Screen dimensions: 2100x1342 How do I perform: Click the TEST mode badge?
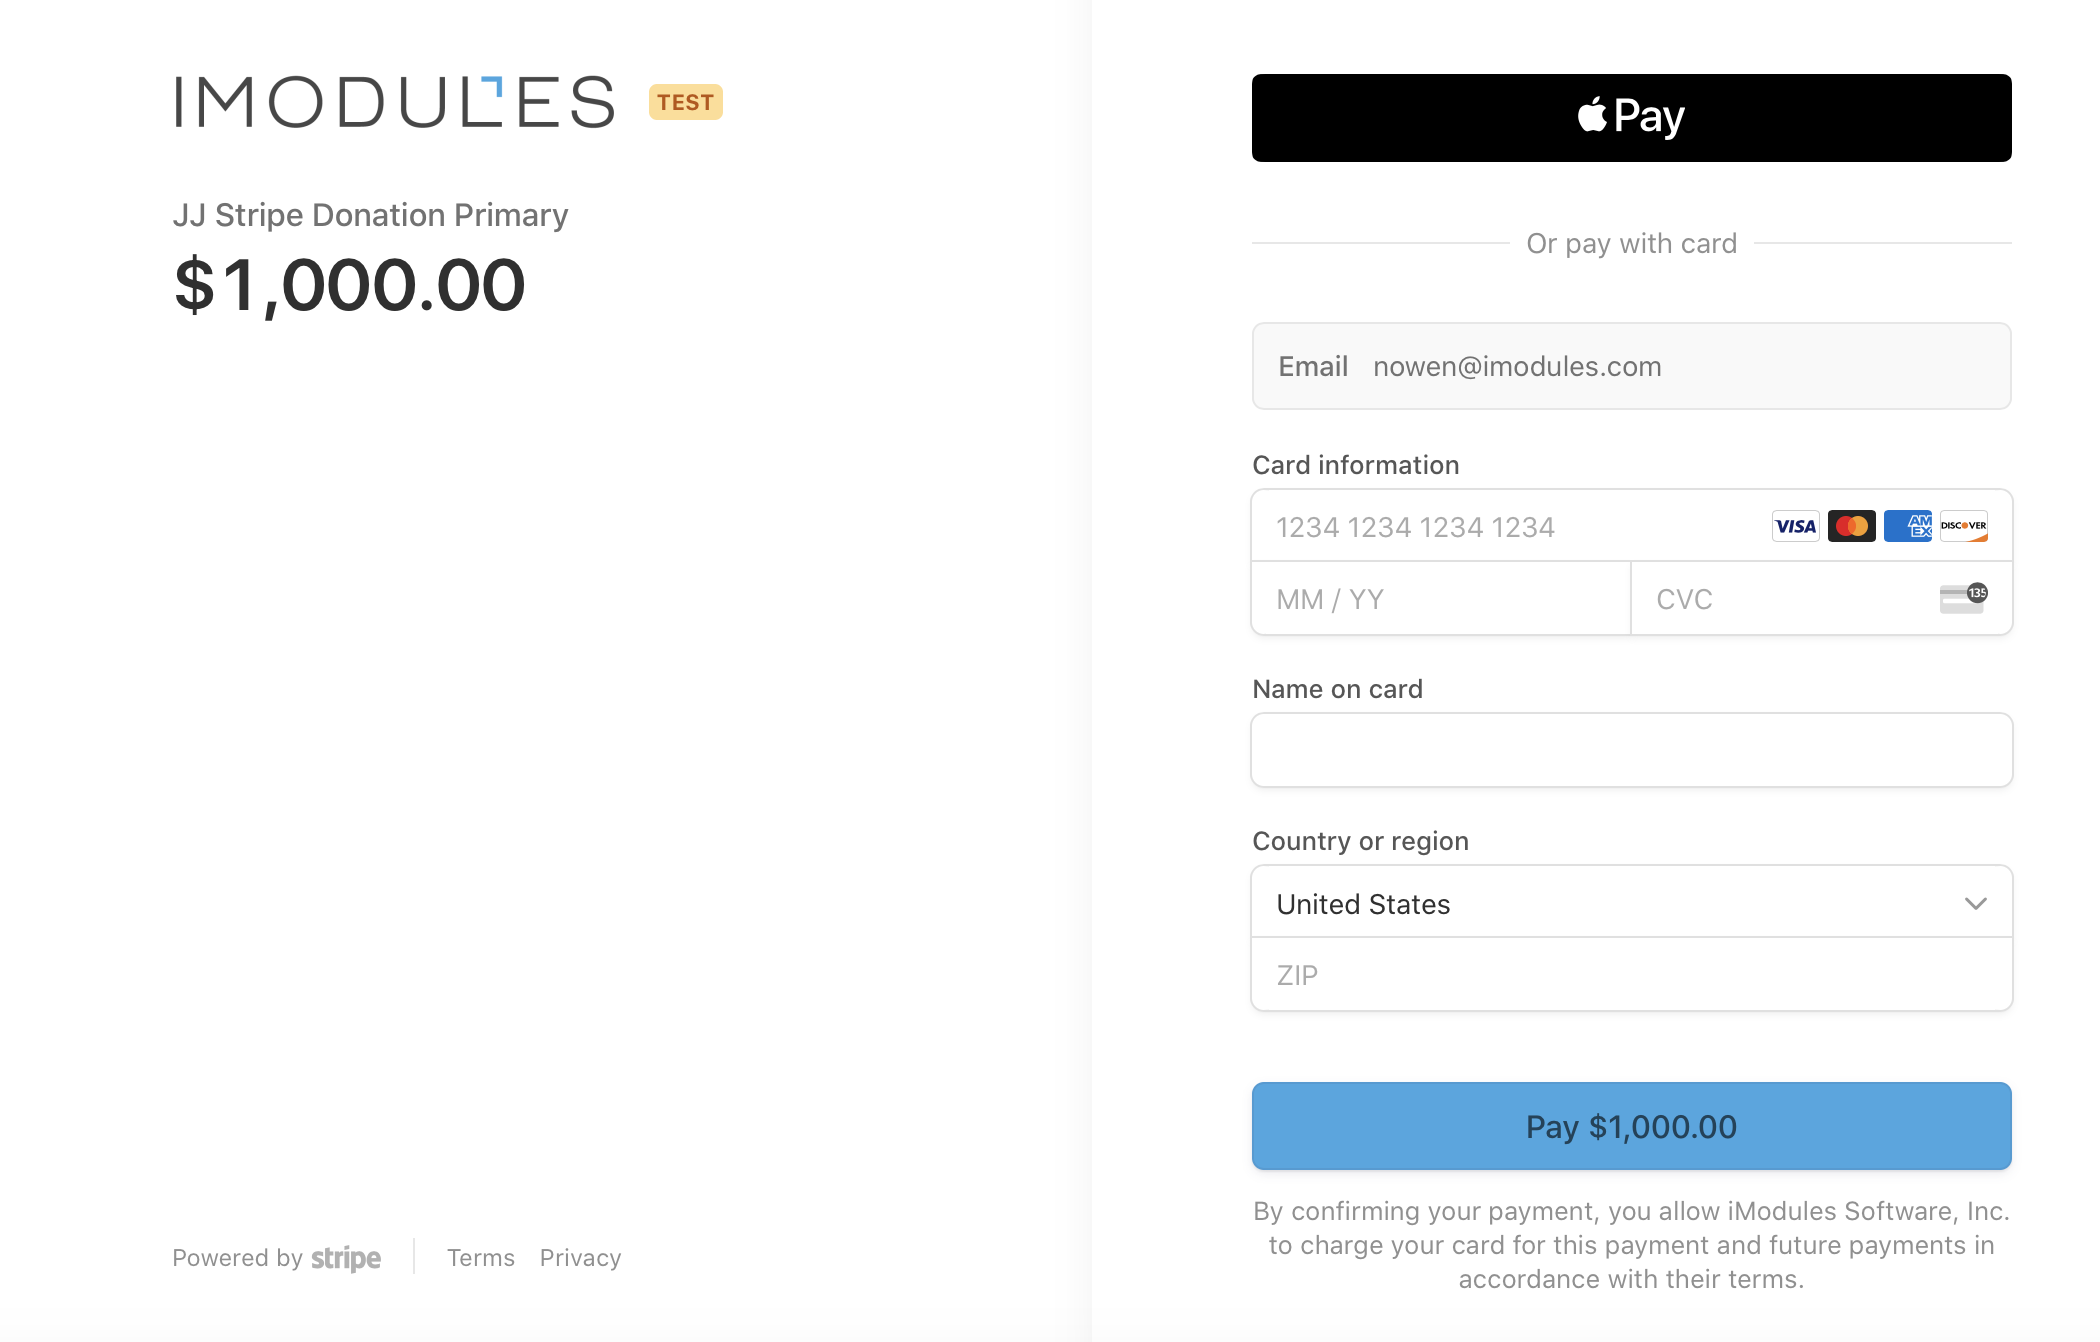[685, 101]
